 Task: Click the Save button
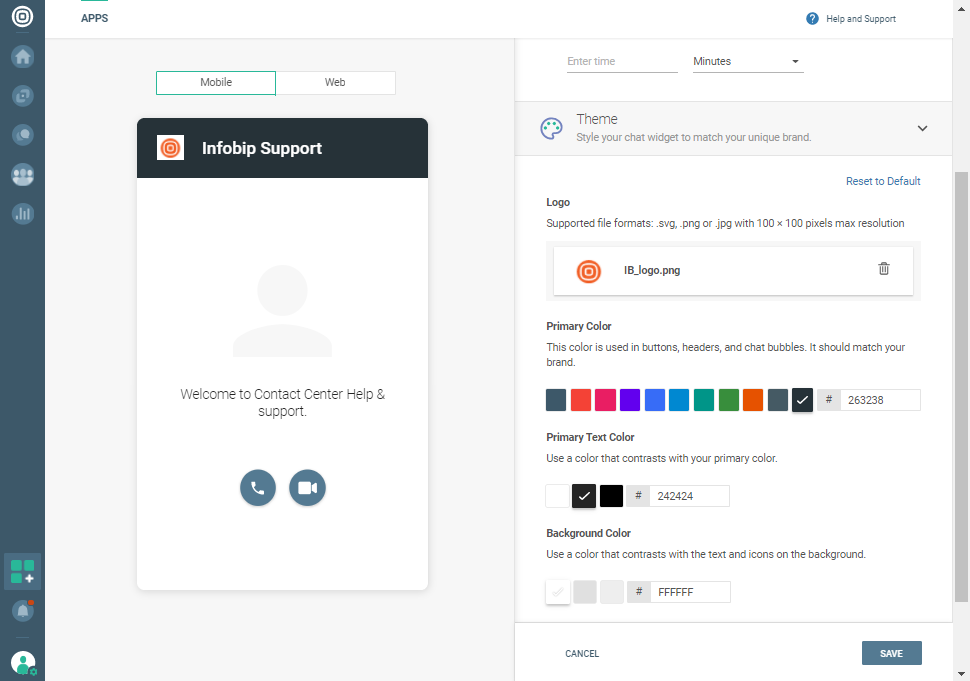(x=891, y=654)
